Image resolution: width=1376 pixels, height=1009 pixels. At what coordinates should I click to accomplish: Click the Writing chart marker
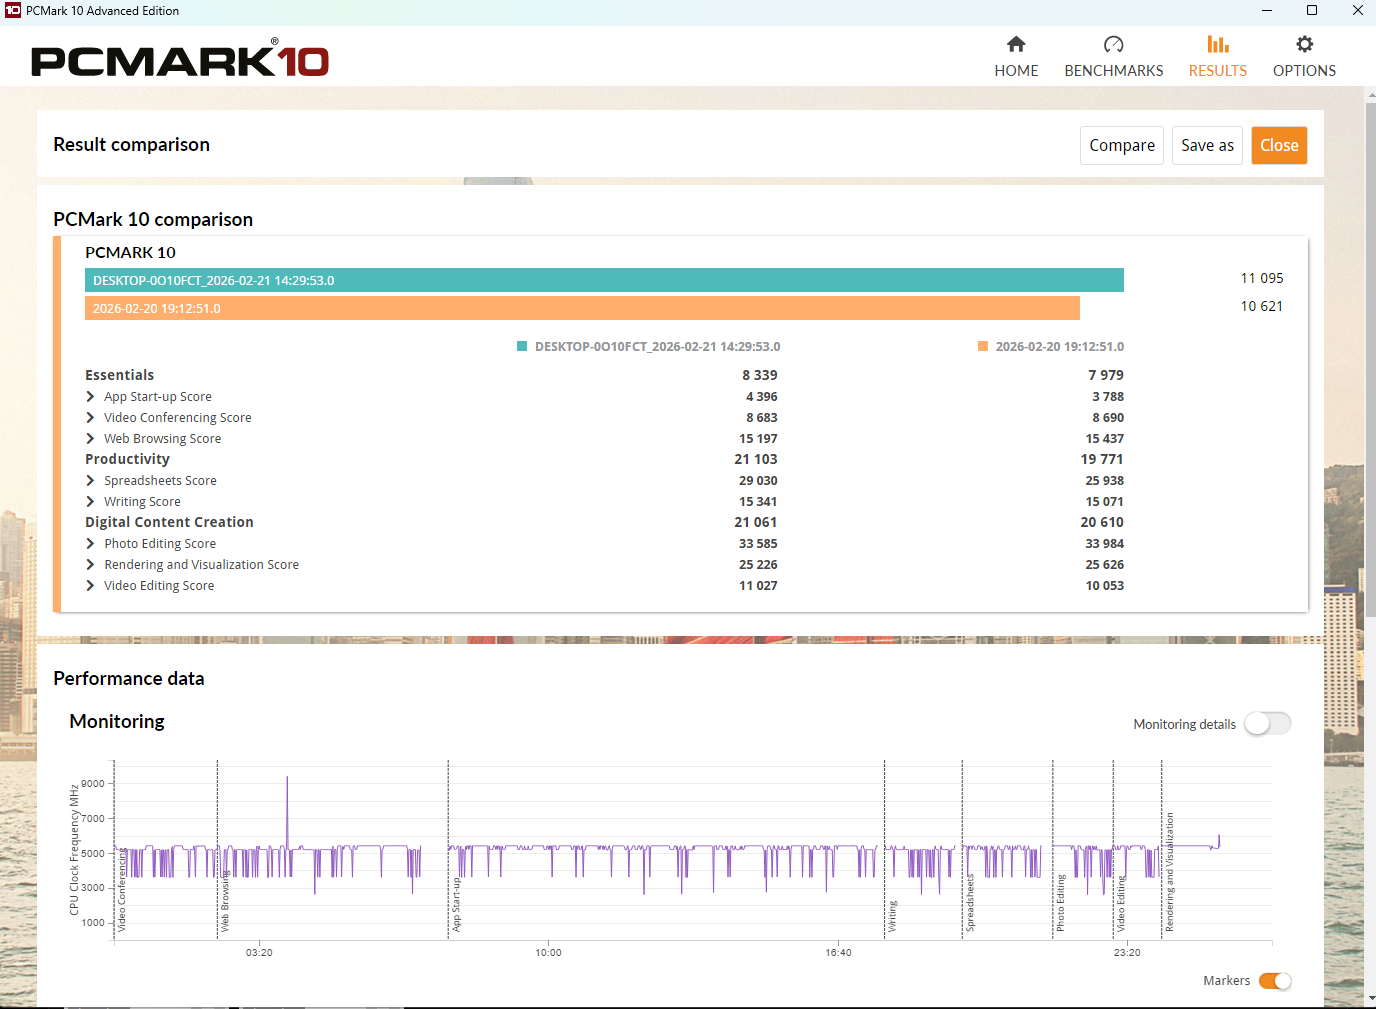coord(892,916)
